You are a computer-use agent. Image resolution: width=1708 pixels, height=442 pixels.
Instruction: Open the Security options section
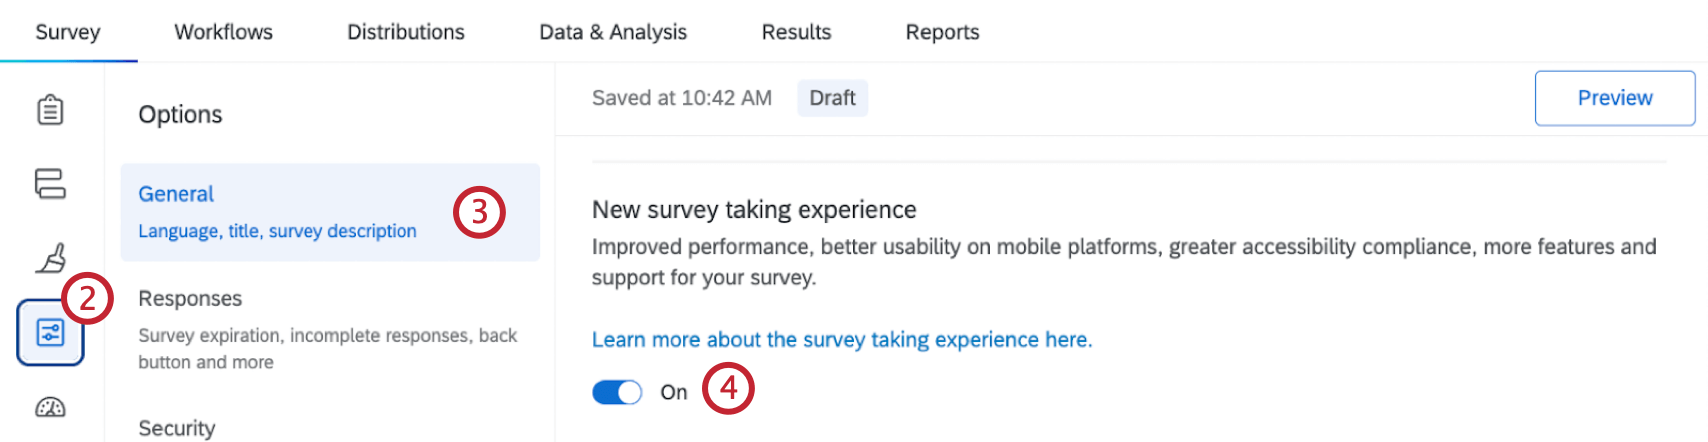pos(177,428)
